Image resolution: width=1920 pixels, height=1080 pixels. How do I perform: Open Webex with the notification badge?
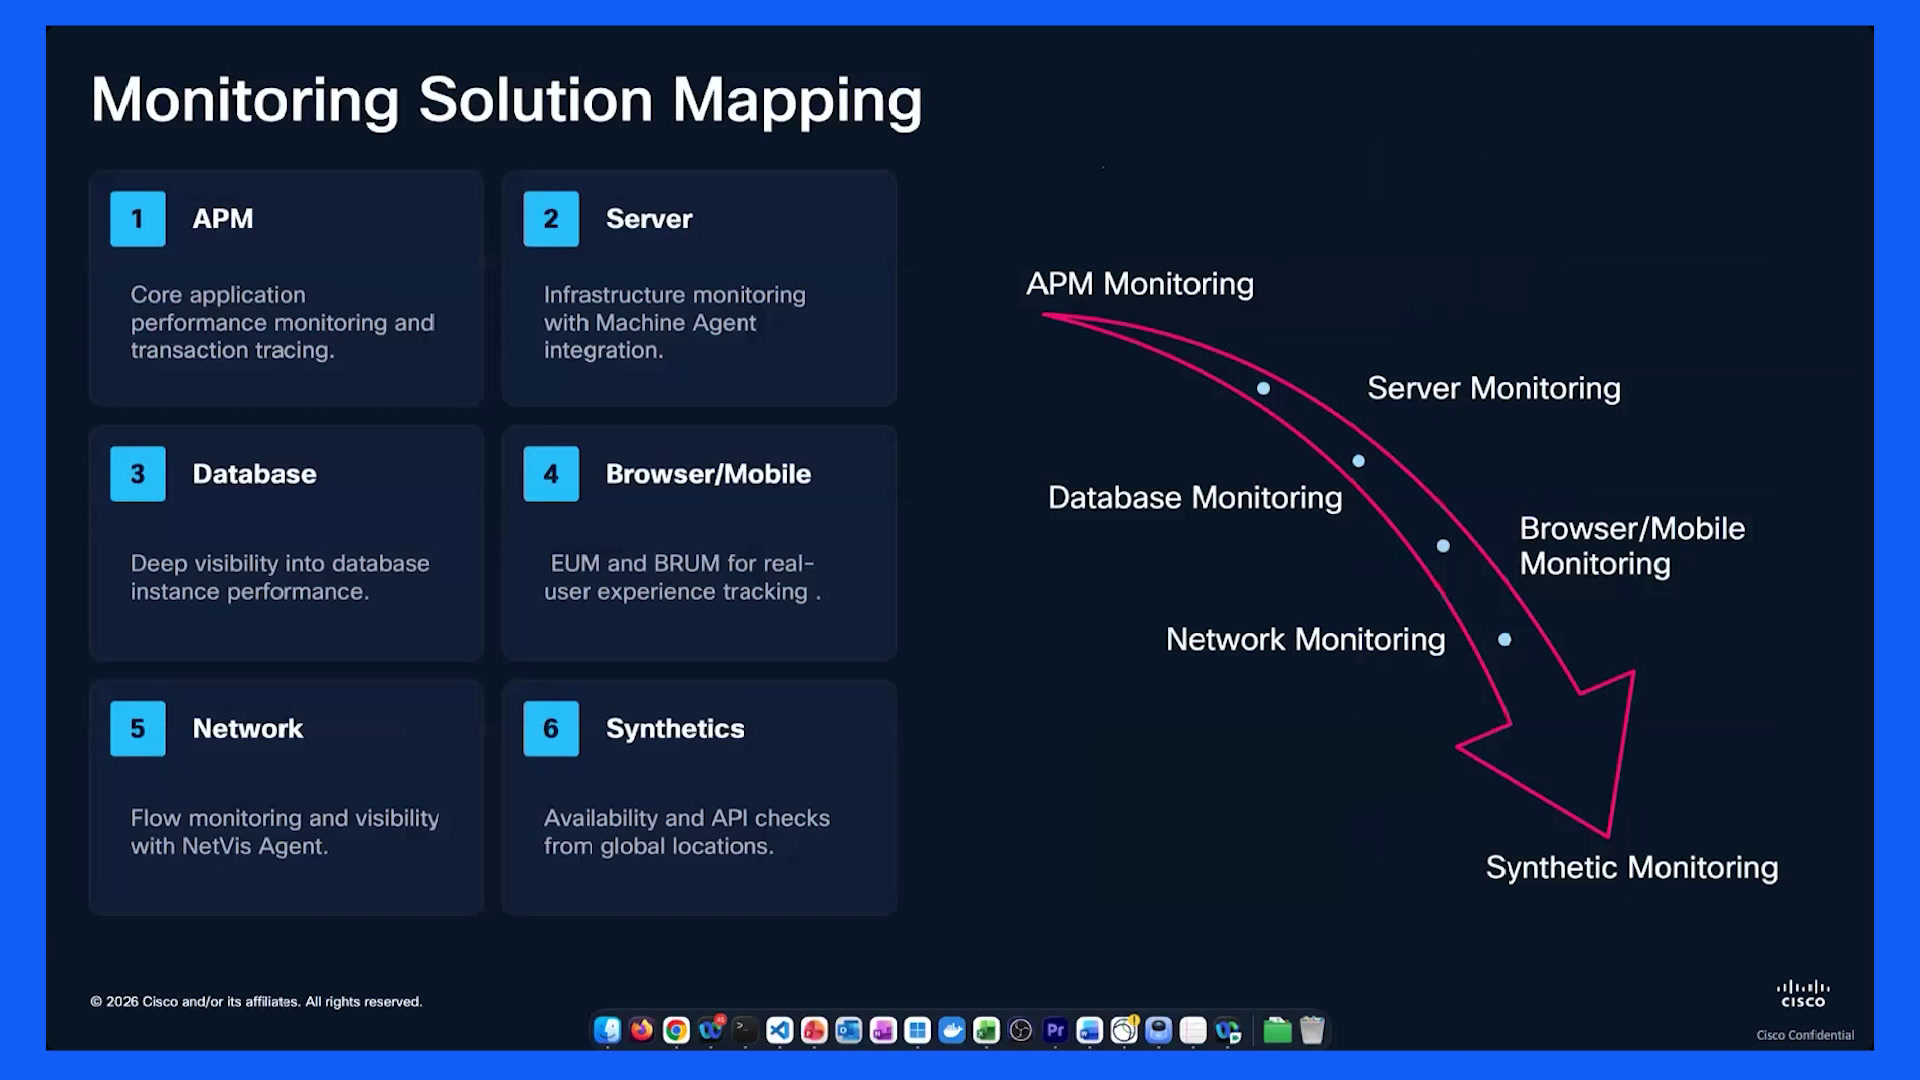pos(711,1029)
